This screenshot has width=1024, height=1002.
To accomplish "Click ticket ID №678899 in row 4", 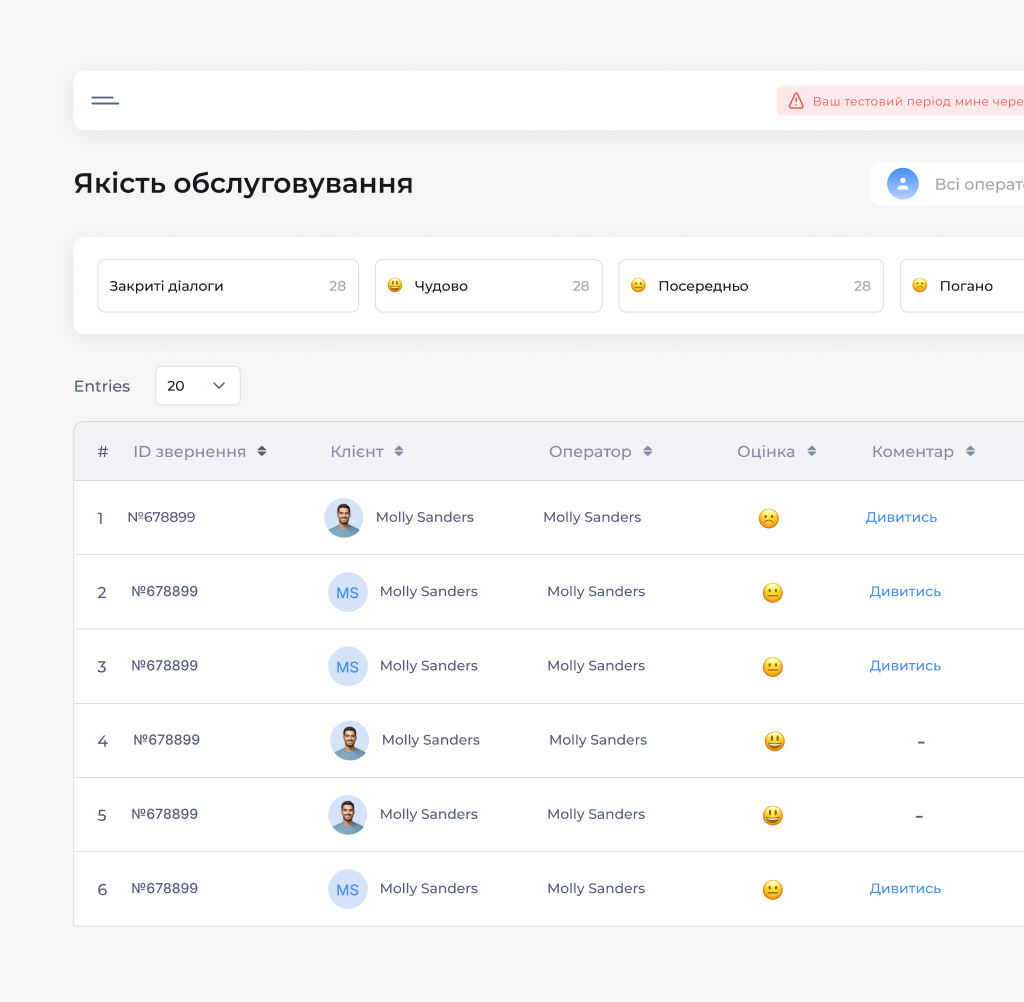I will [x=167, y=740].
